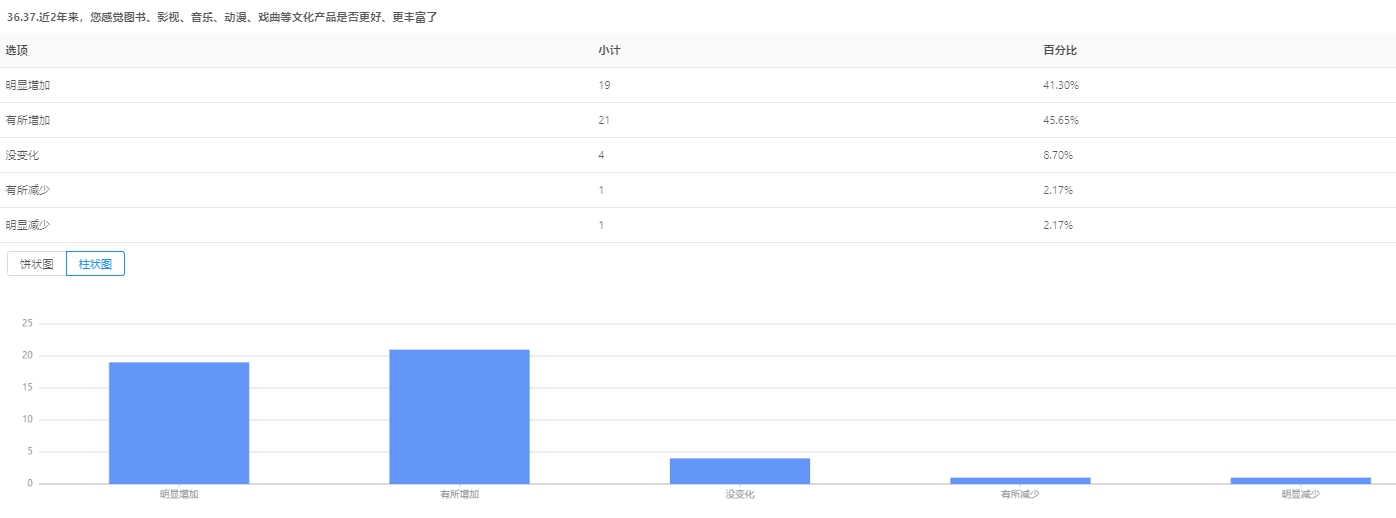The width and height of the screenshot is (1396, 518).
Task: Click the 选项 column header
Action: tap(17, 50)
